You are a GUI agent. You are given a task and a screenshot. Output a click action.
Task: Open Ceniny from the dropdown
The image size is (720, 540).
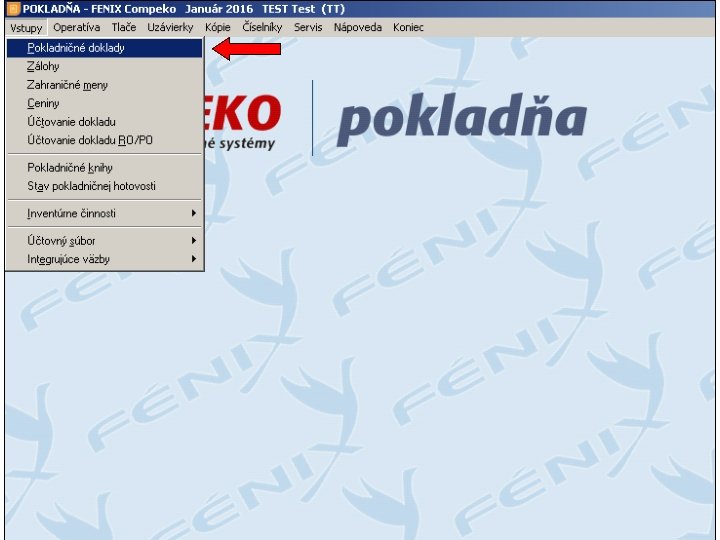click(105, 103)
